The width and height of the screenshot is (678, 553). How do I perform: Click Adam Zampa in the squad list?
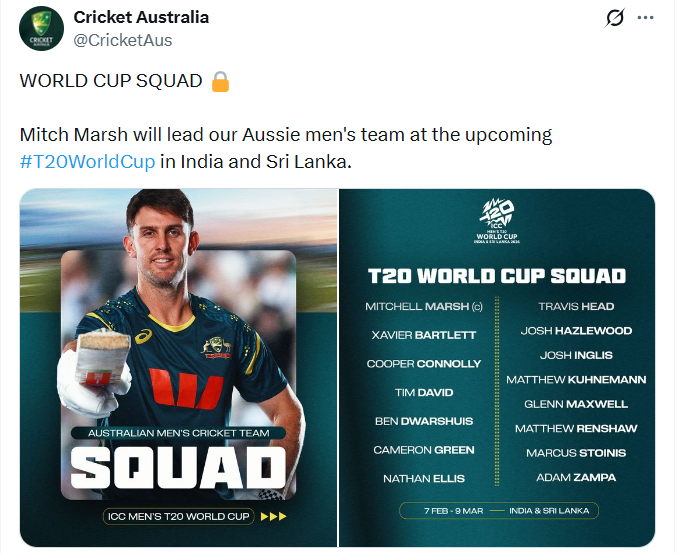(x=576, y=477)
